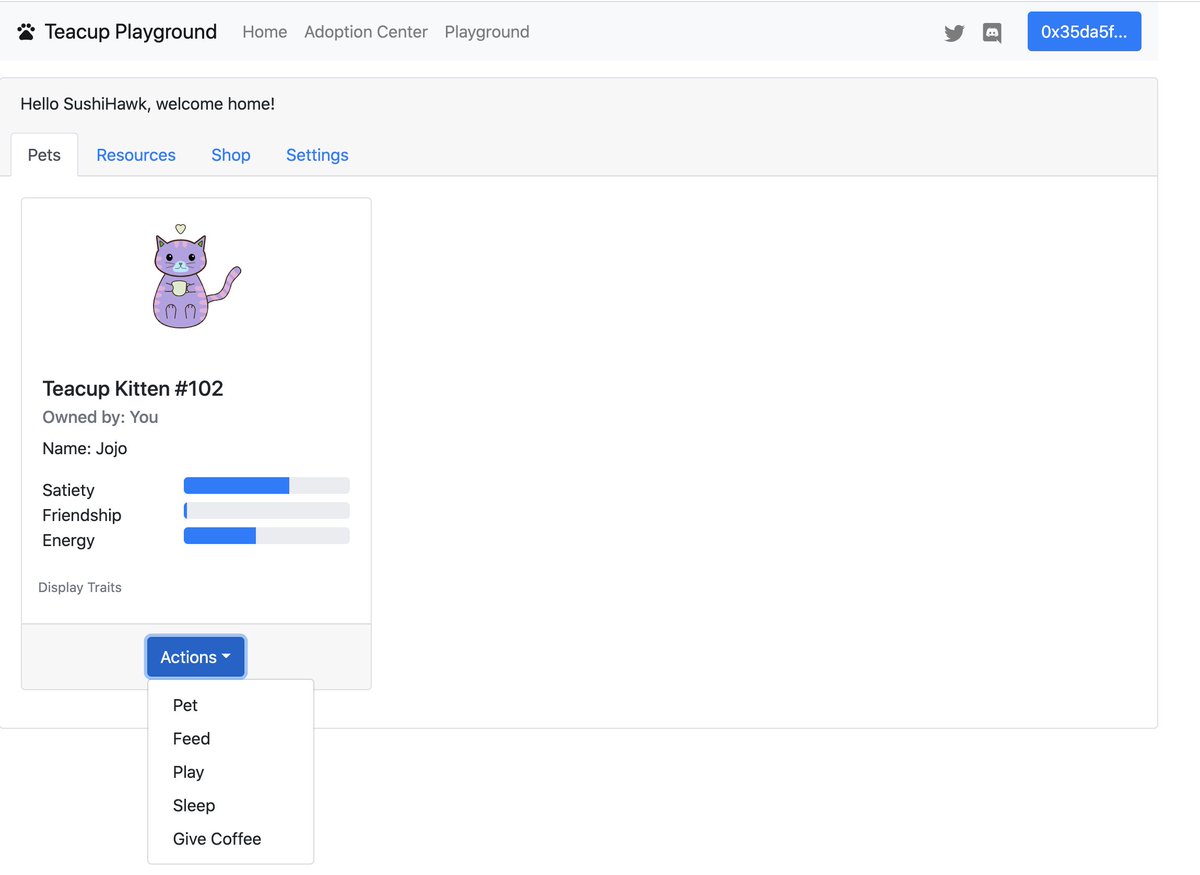Click the 'Name: Jojo' text
This screenshot has width=1200, height=875.
pyautogui.click(x=85, y=448)
